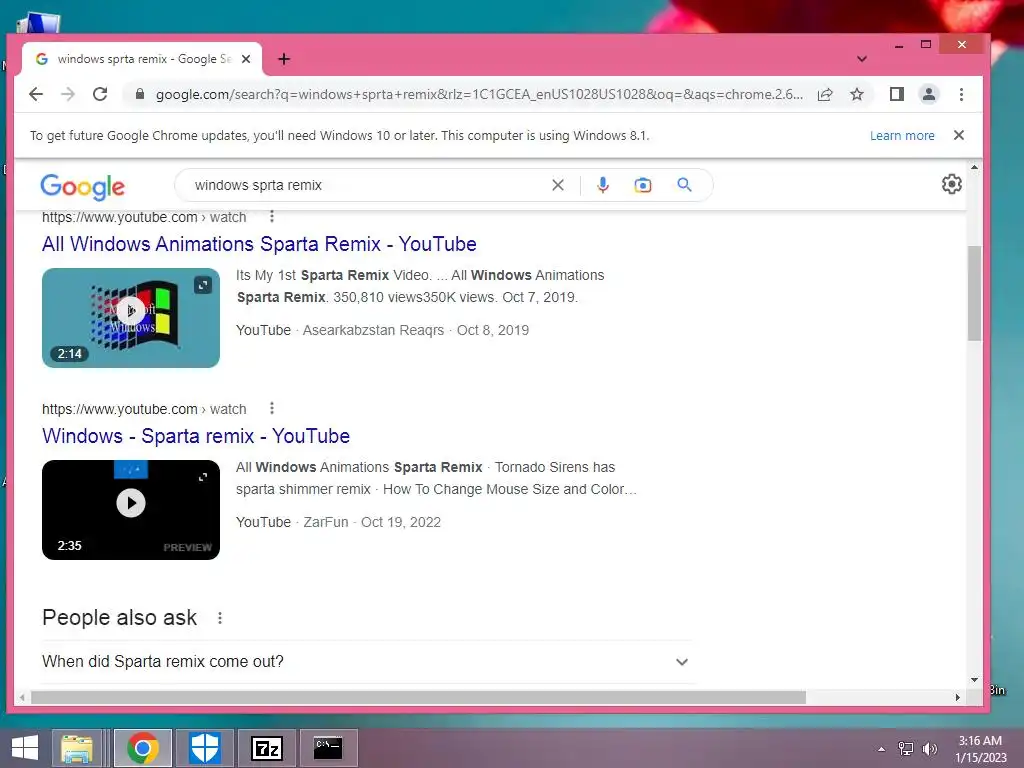
Task: Go back to the previous page
Action: pyautogui.click(x=36, y=94)
